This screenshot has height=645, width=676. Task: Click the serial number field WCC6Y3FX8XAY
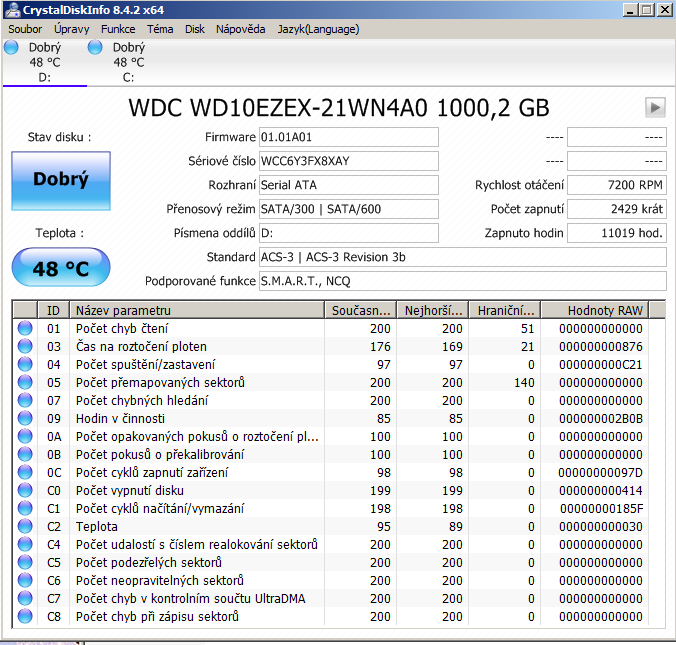point(347,161)
